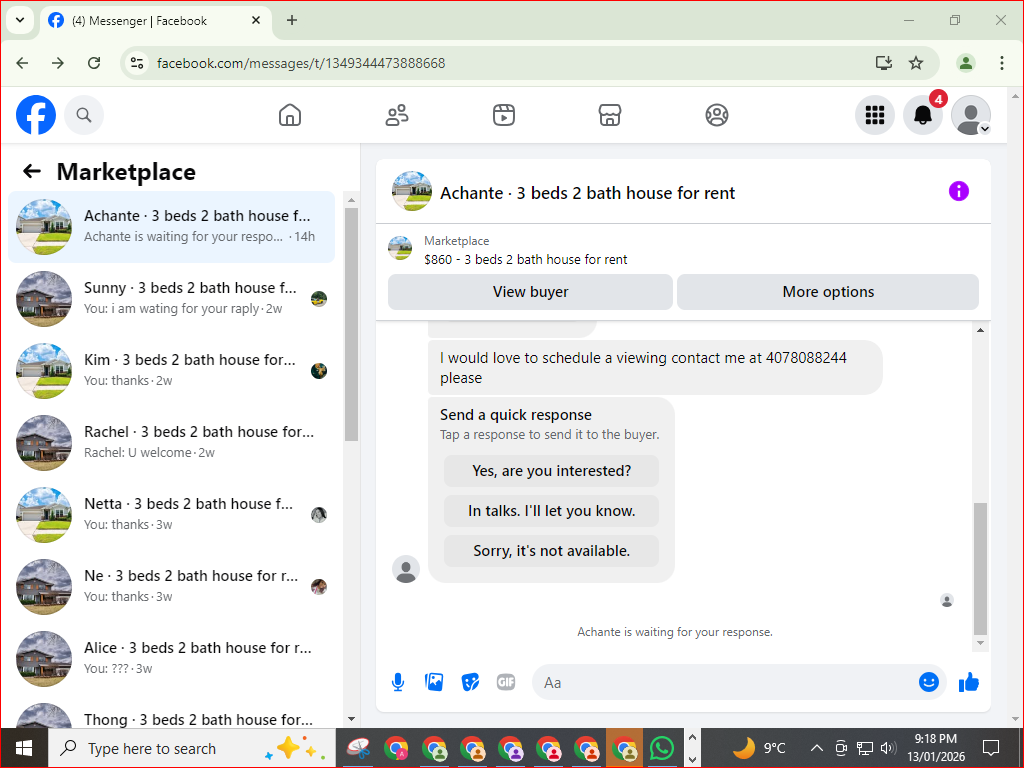Go to the Home feed icon
1024x768 pixels.
pyautogui.click(x=290, y=115)
